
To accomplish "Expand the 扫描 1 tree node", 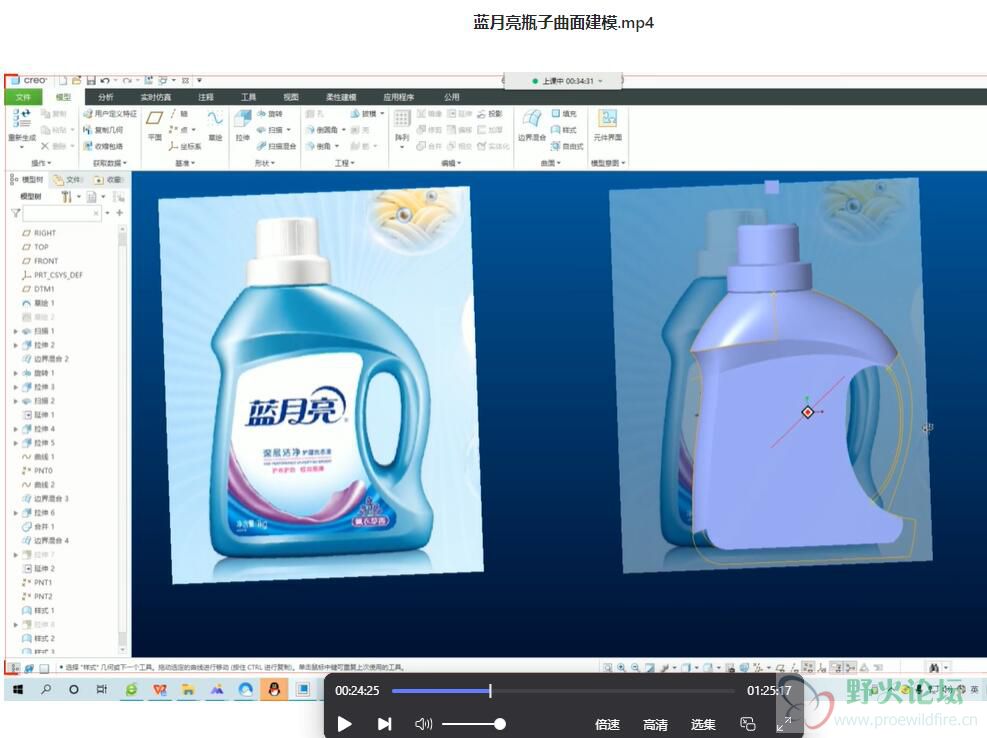I will (16, 331).
